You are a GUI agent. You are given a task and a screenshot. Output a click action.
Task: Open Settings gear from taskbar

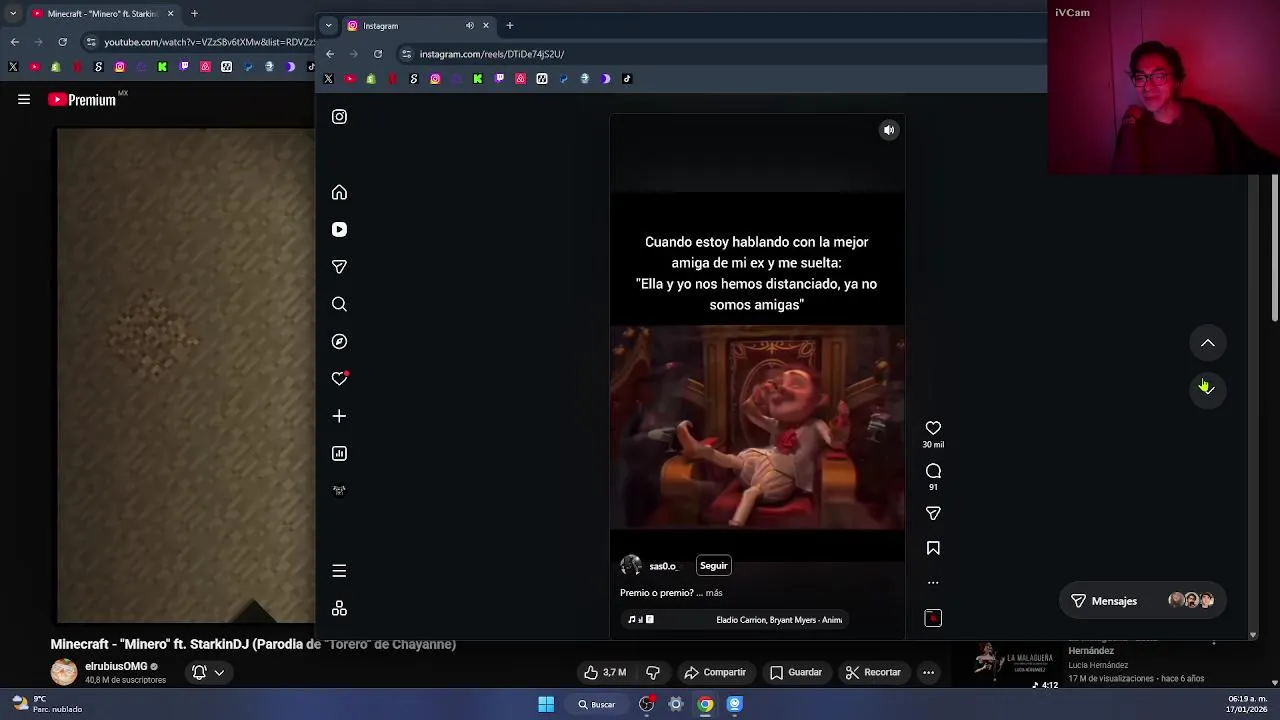pos(675,704)
